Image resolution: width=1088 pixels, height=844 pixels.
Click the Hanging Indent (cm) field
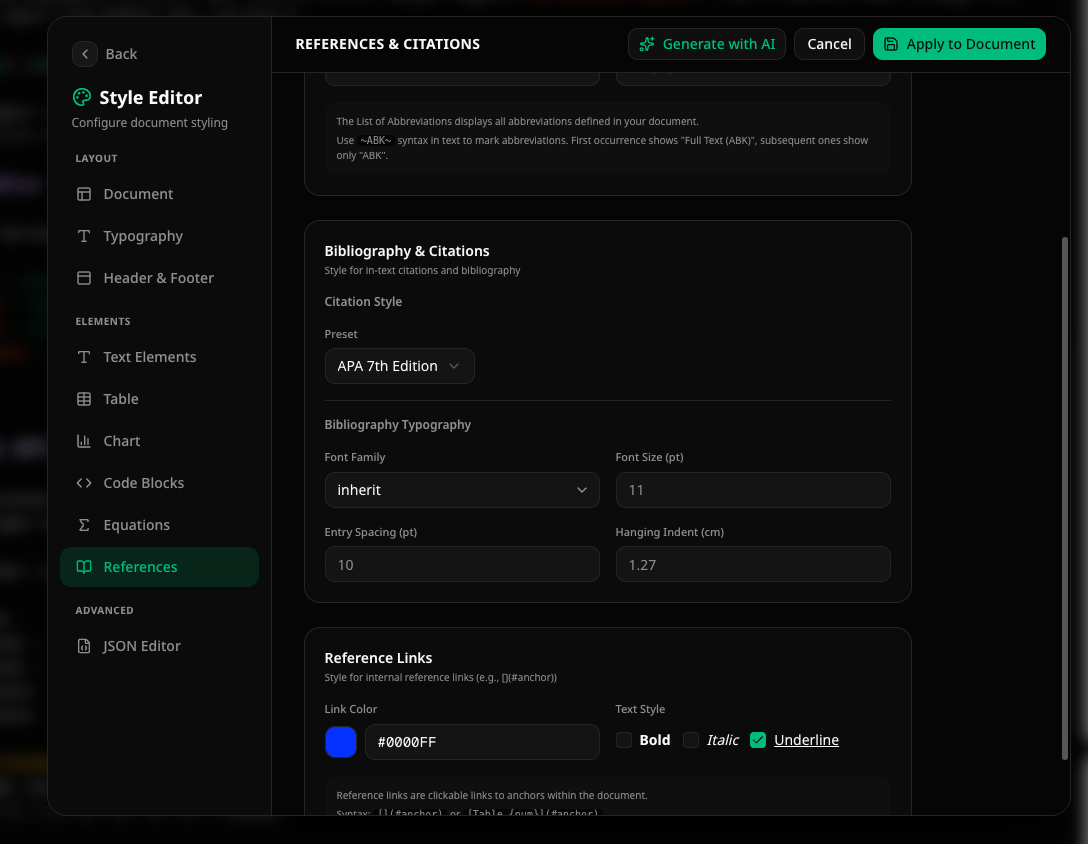753,564
